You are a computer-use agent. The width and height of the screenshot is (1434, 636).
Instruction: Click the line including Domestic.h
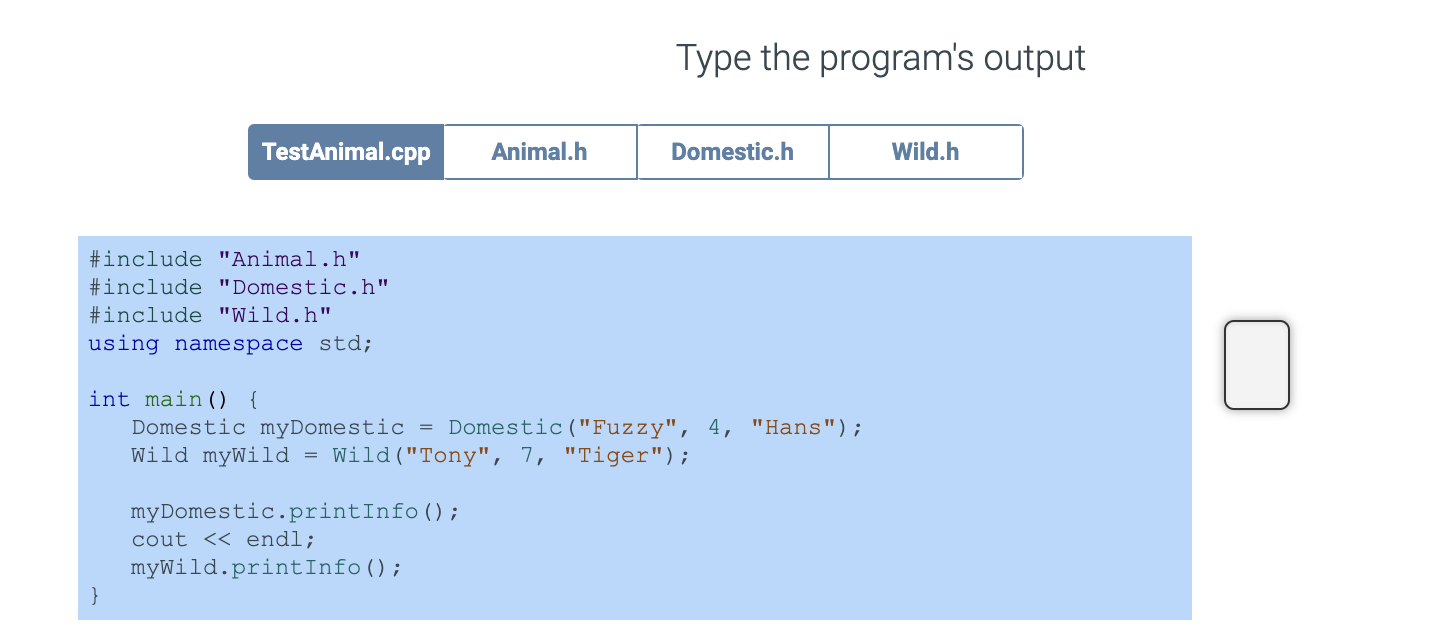point(237,287)
